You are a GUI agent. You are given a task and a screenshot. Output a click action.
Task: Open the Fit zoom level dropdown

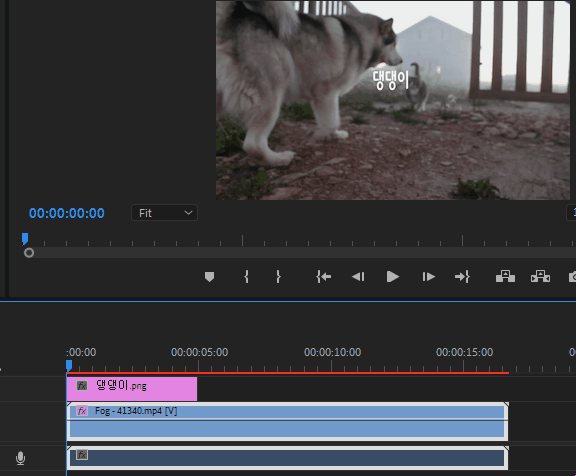[x=165, y=213]
